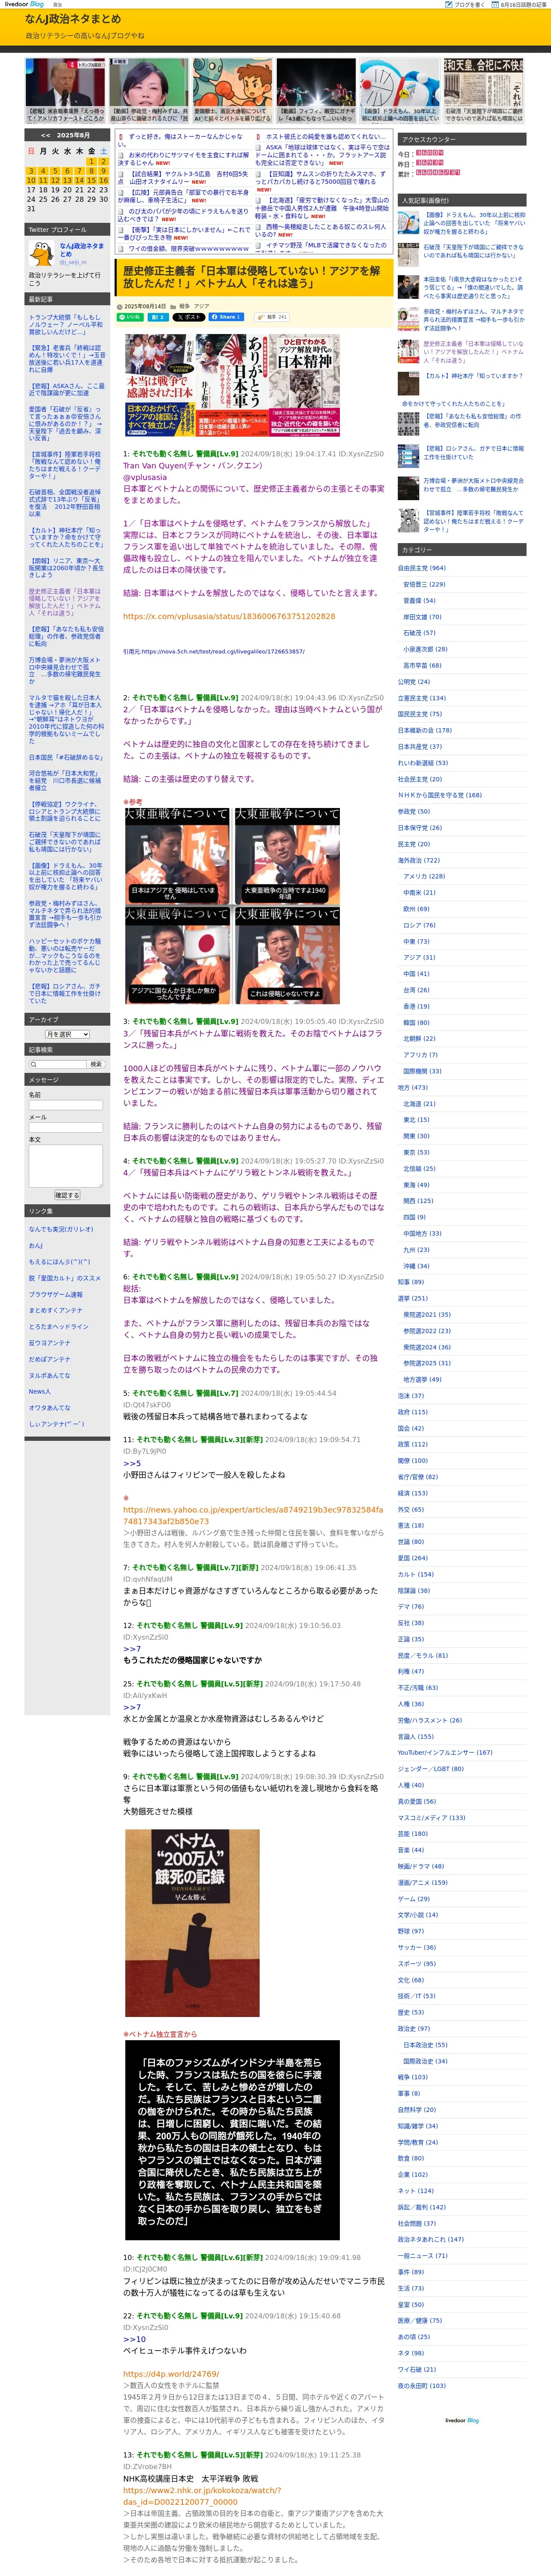The width and height of the screenshot is (551, 2576).
Task: Open the おんJ sidebar link
Action: (36, 1245)
